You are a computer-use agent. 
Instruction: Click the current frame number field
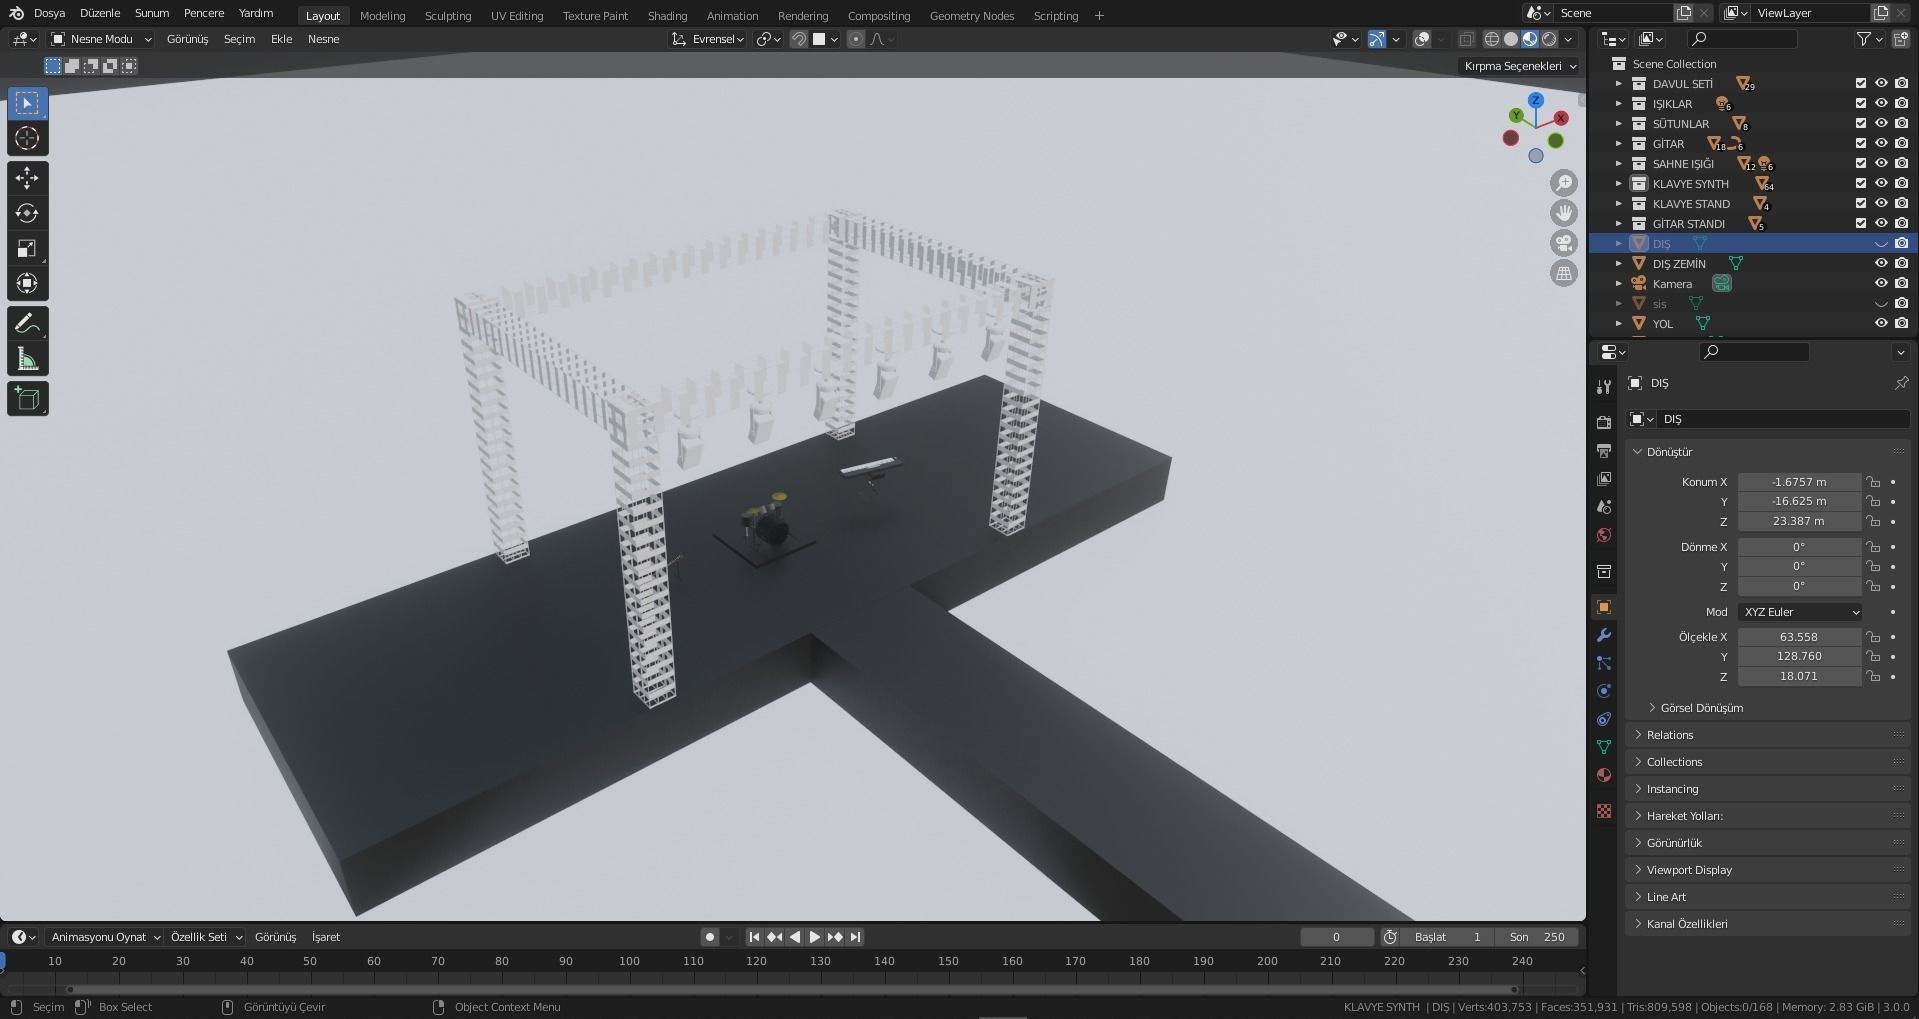tap(1337, 937)
